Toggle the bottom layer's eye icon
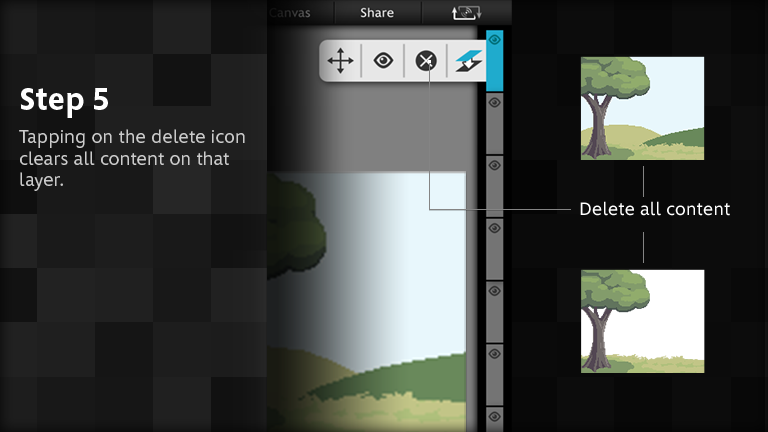Viewport: 768px width, 432px height. tap(495, 417)
